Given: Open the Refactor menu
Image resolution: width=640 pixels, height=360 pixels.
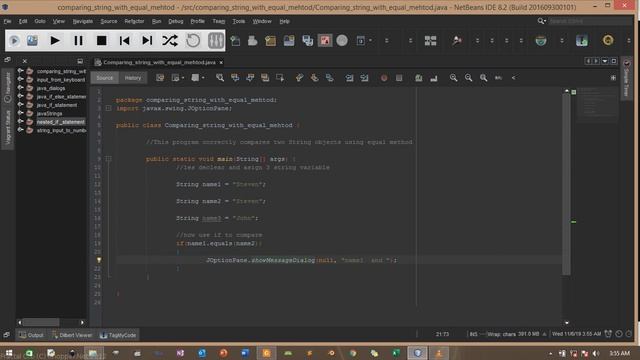Looking at the screenshot, I should [134, 21].
